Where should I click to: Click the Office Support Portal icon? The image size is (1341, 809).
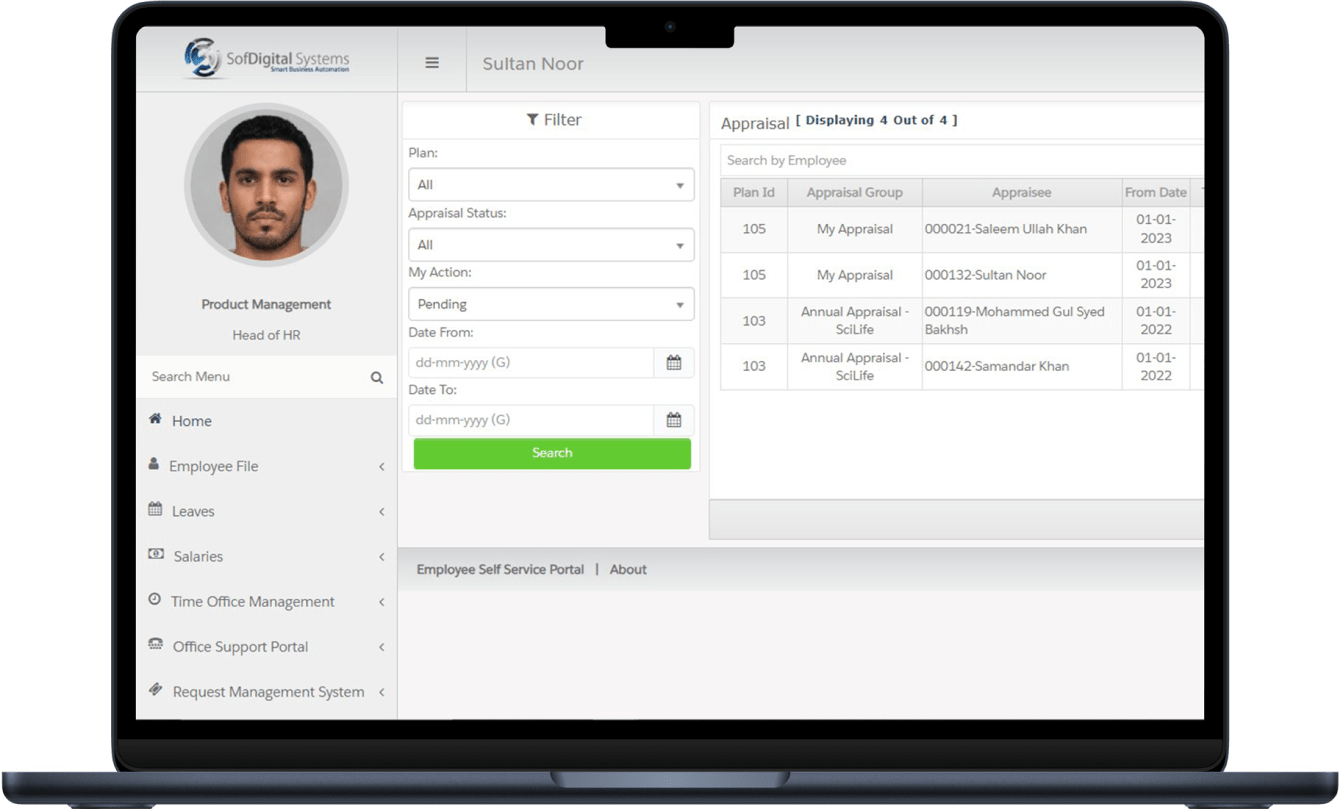click(x=154, y=645)
